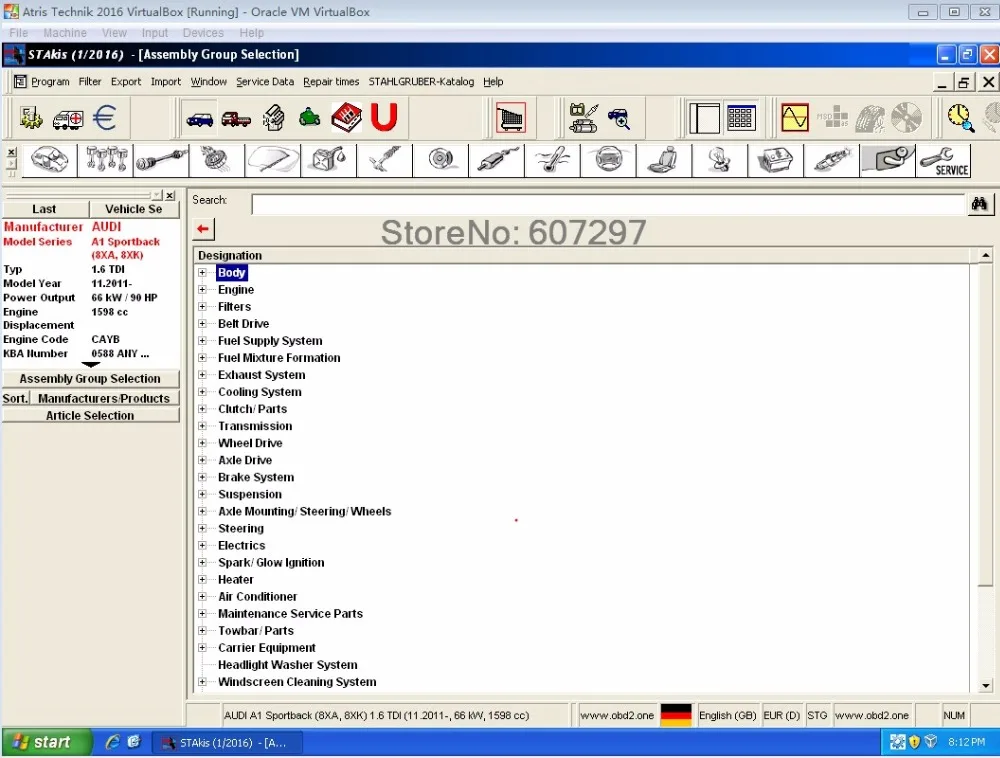Select the Cooling System row
The image size is (1000, 758).
pyautogui.click(x=260, y=392)
